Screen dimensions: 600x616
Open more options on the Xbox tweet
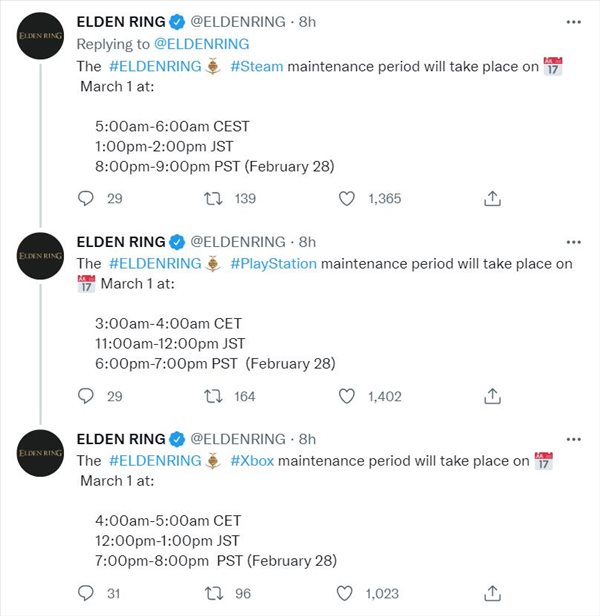pyautogui.click(x=574, y=439)
